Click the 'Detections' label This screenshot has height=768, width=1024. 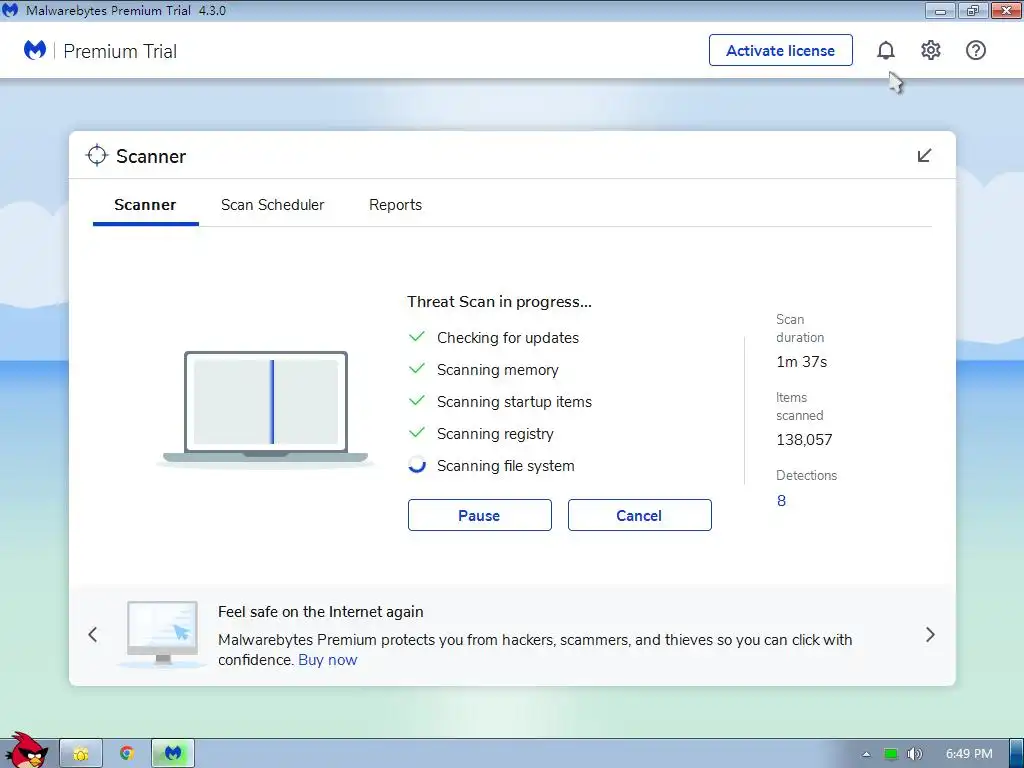point(806,475)
